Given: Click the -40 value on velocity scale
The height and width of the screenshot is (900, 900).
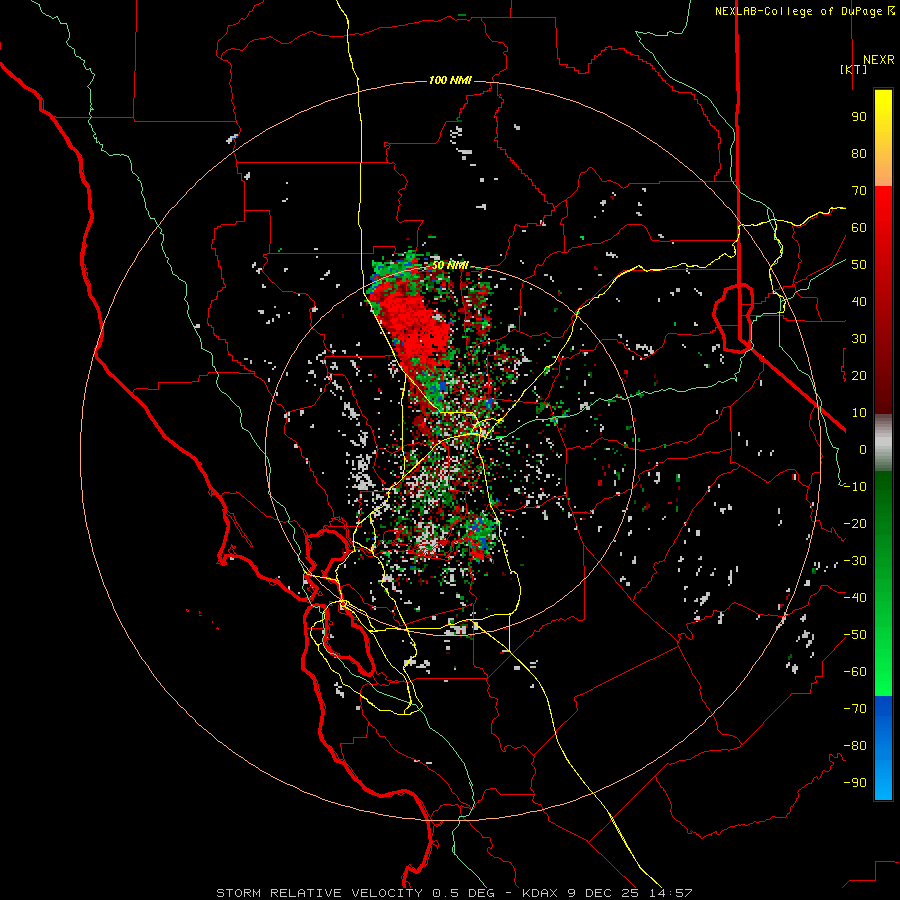Looking at the screenshot, I should click(x=855, y=598).
